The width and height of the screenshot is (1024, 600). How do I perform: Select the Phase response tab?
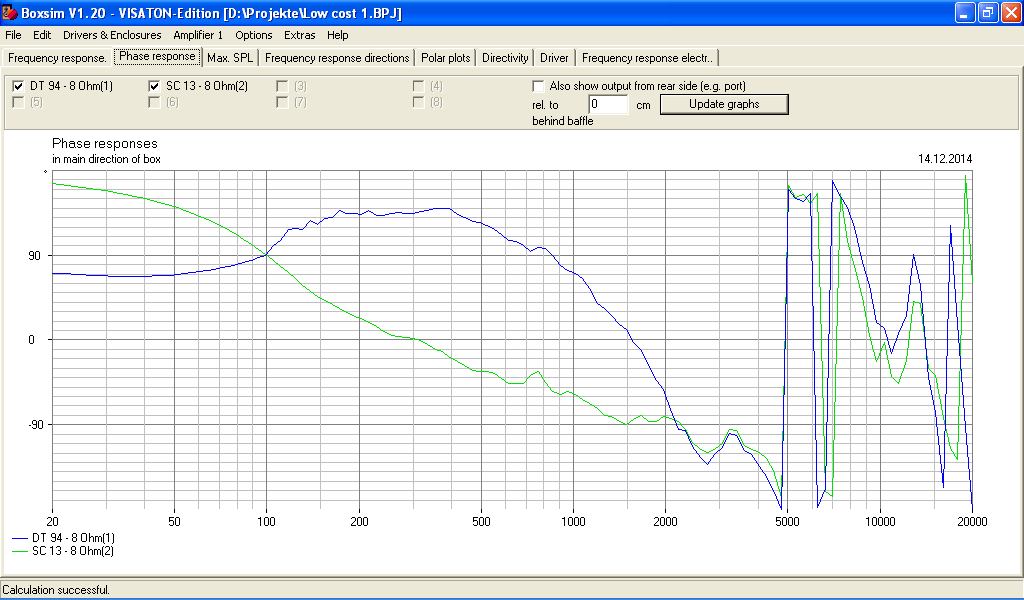pyautogui.click(x=157, y=57)
